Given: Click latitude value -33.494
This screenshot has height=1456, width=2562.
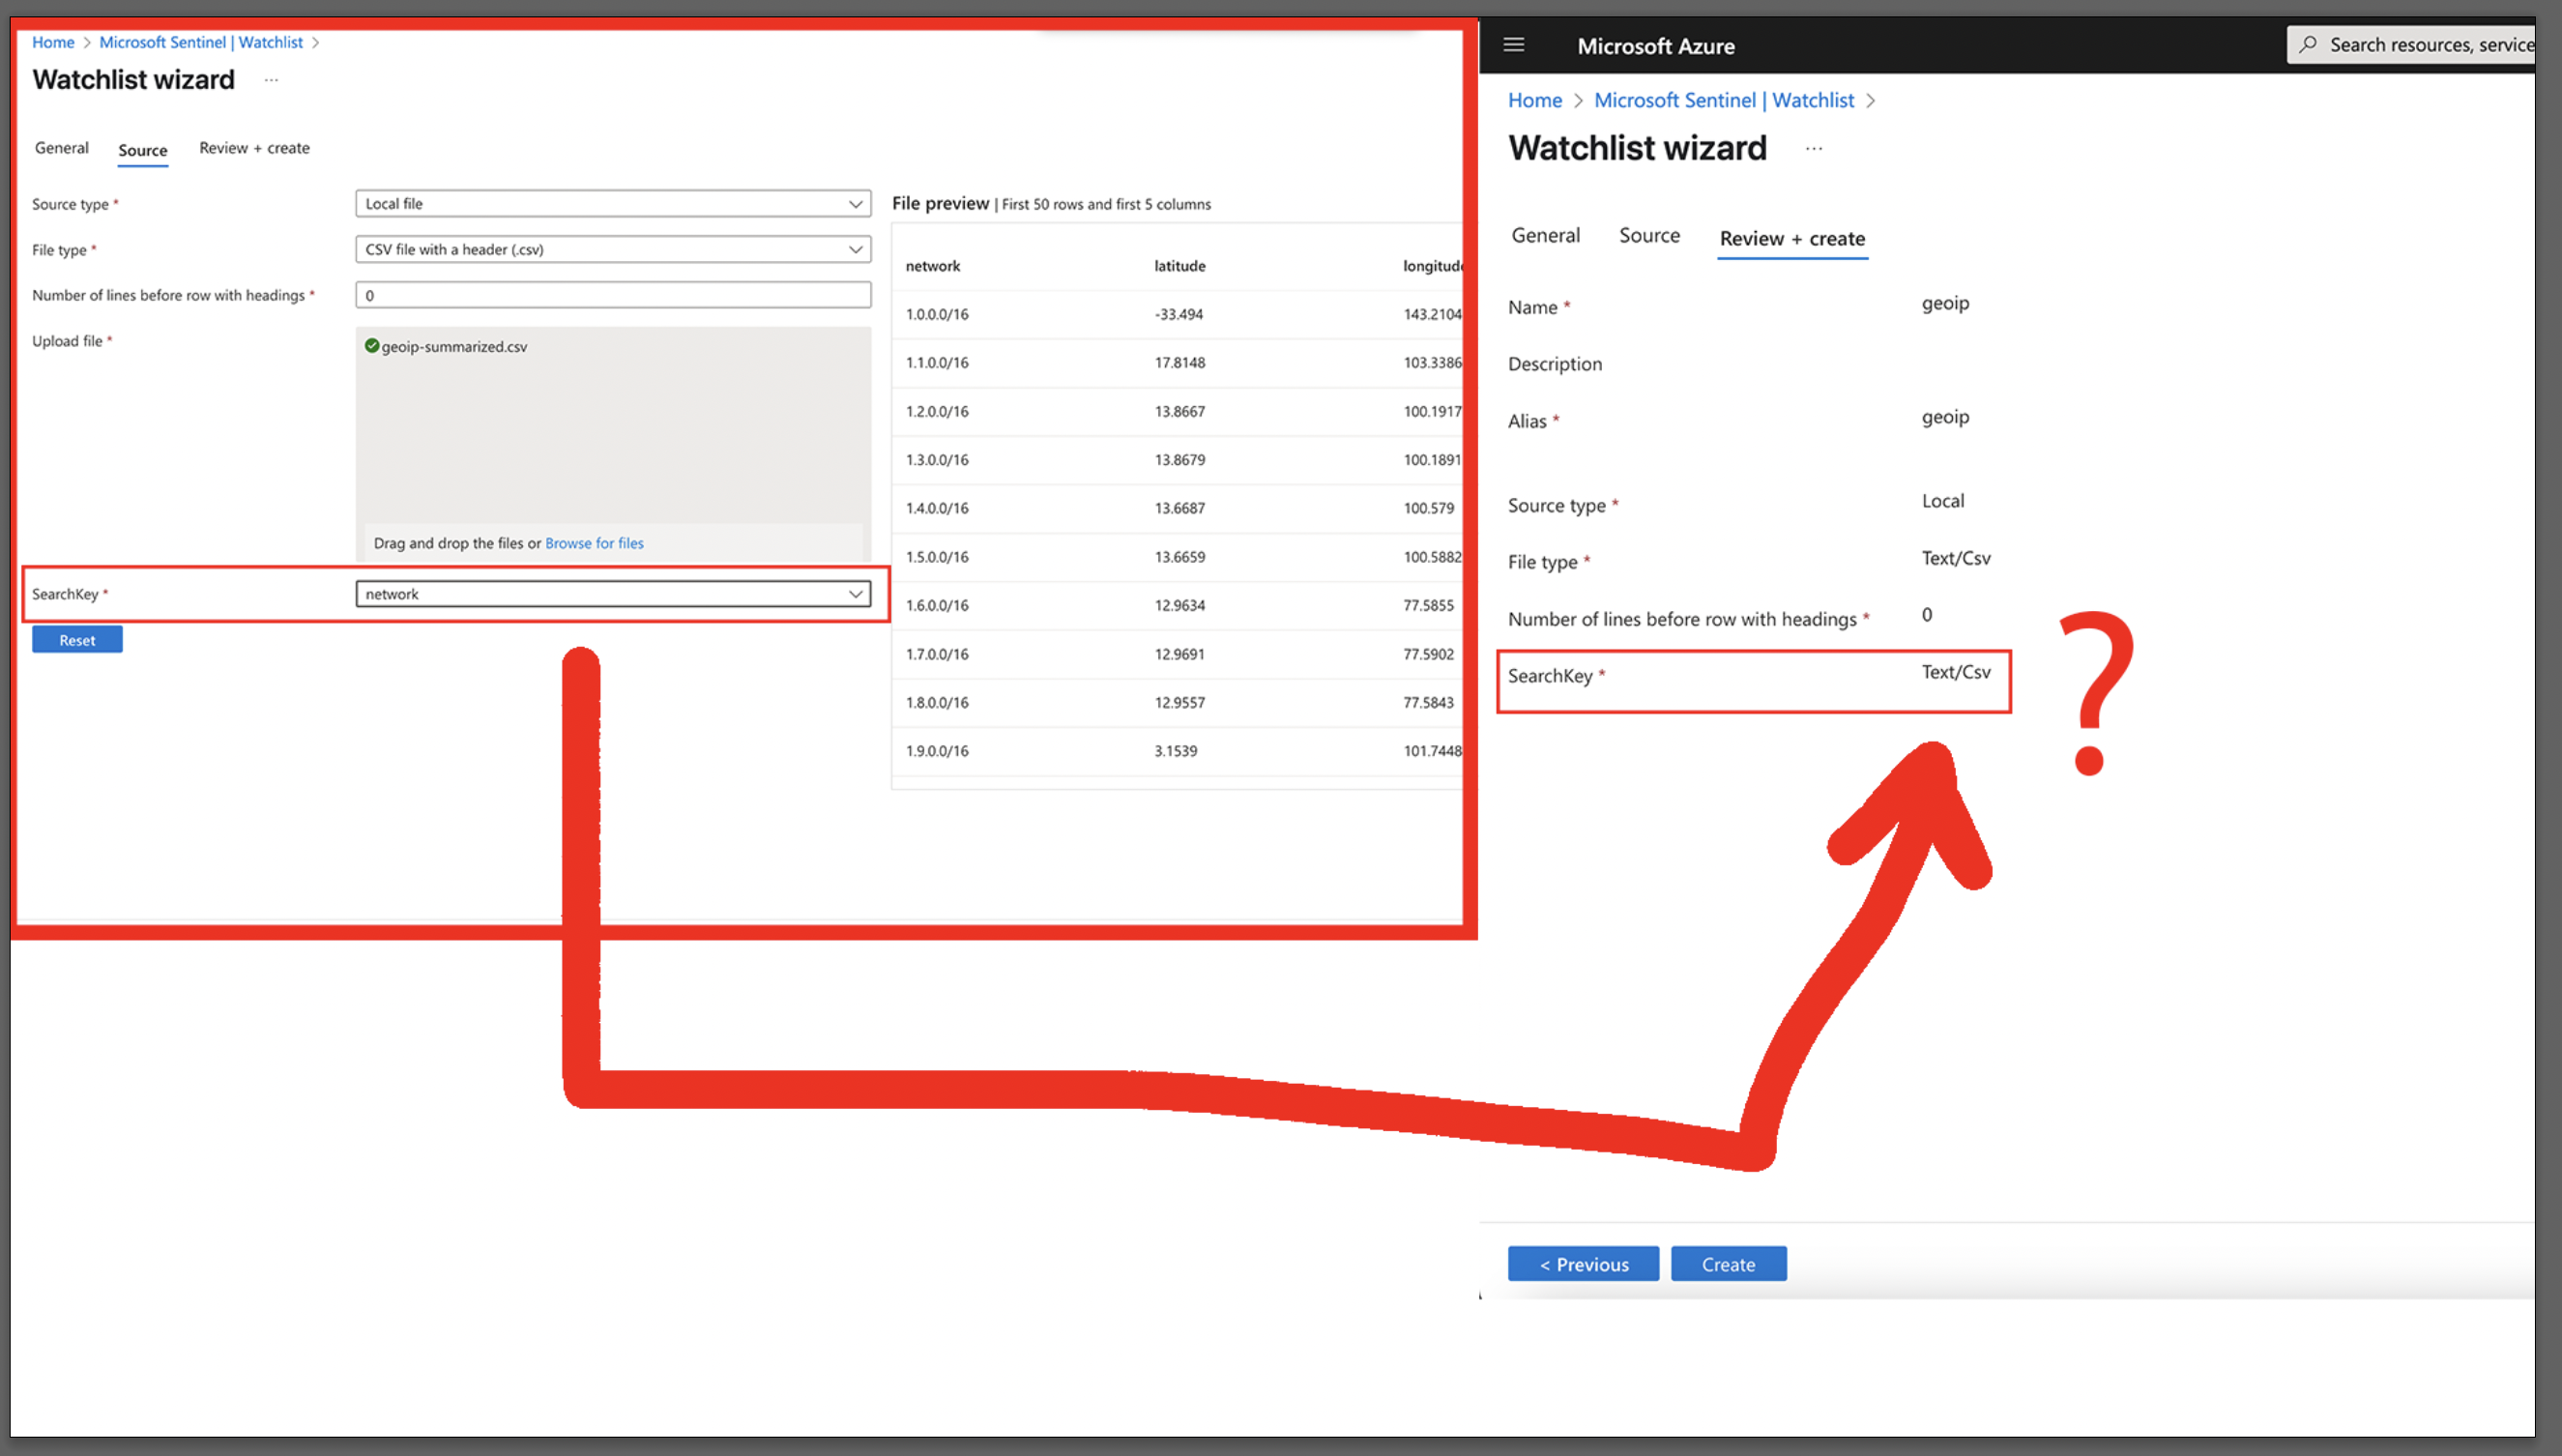Looking at the screenshot, I should pyautogui.click(x=1179, y=314).
